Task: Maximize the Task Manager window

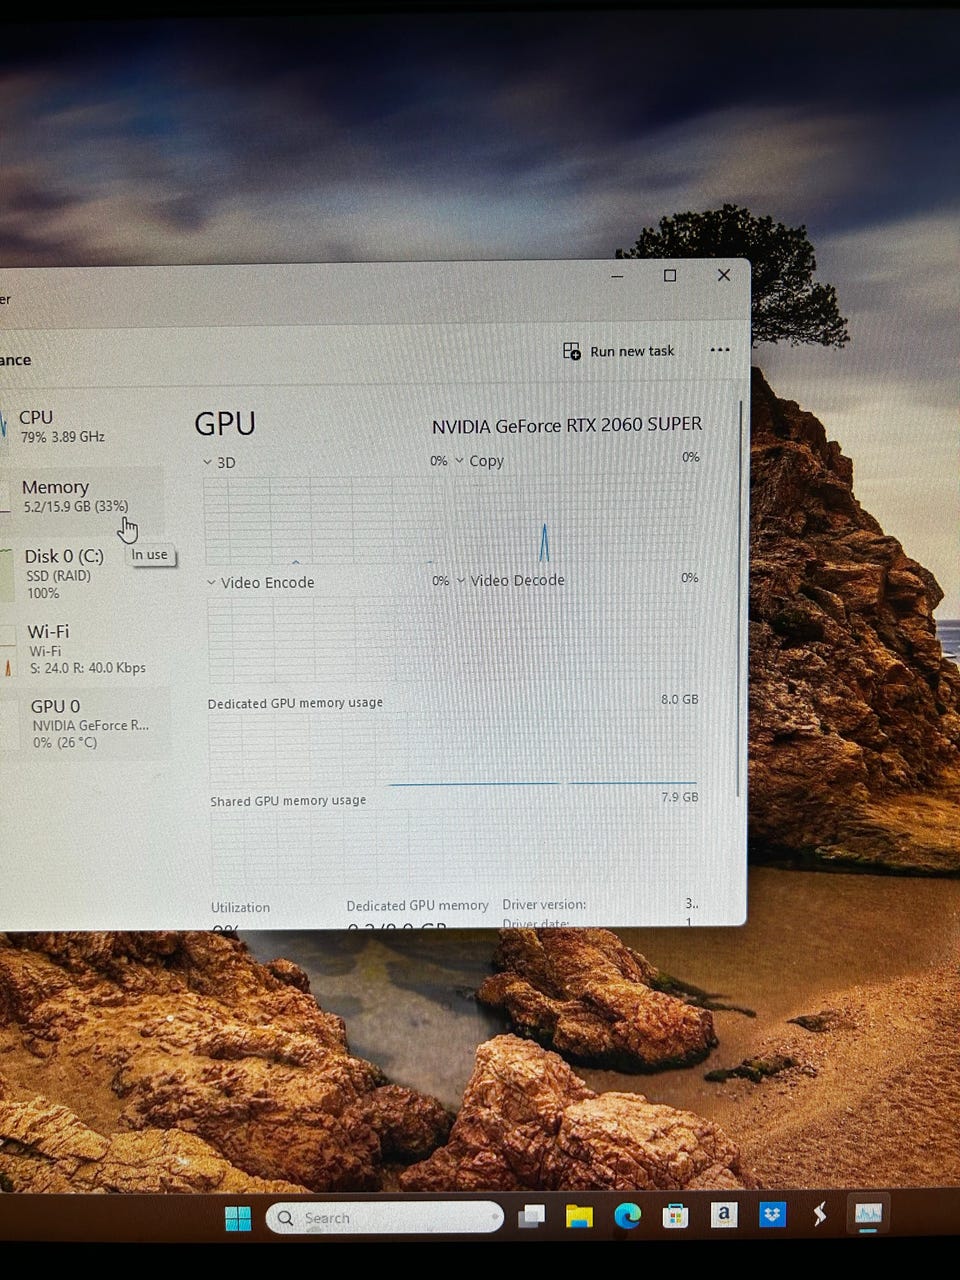Action: 670,275
